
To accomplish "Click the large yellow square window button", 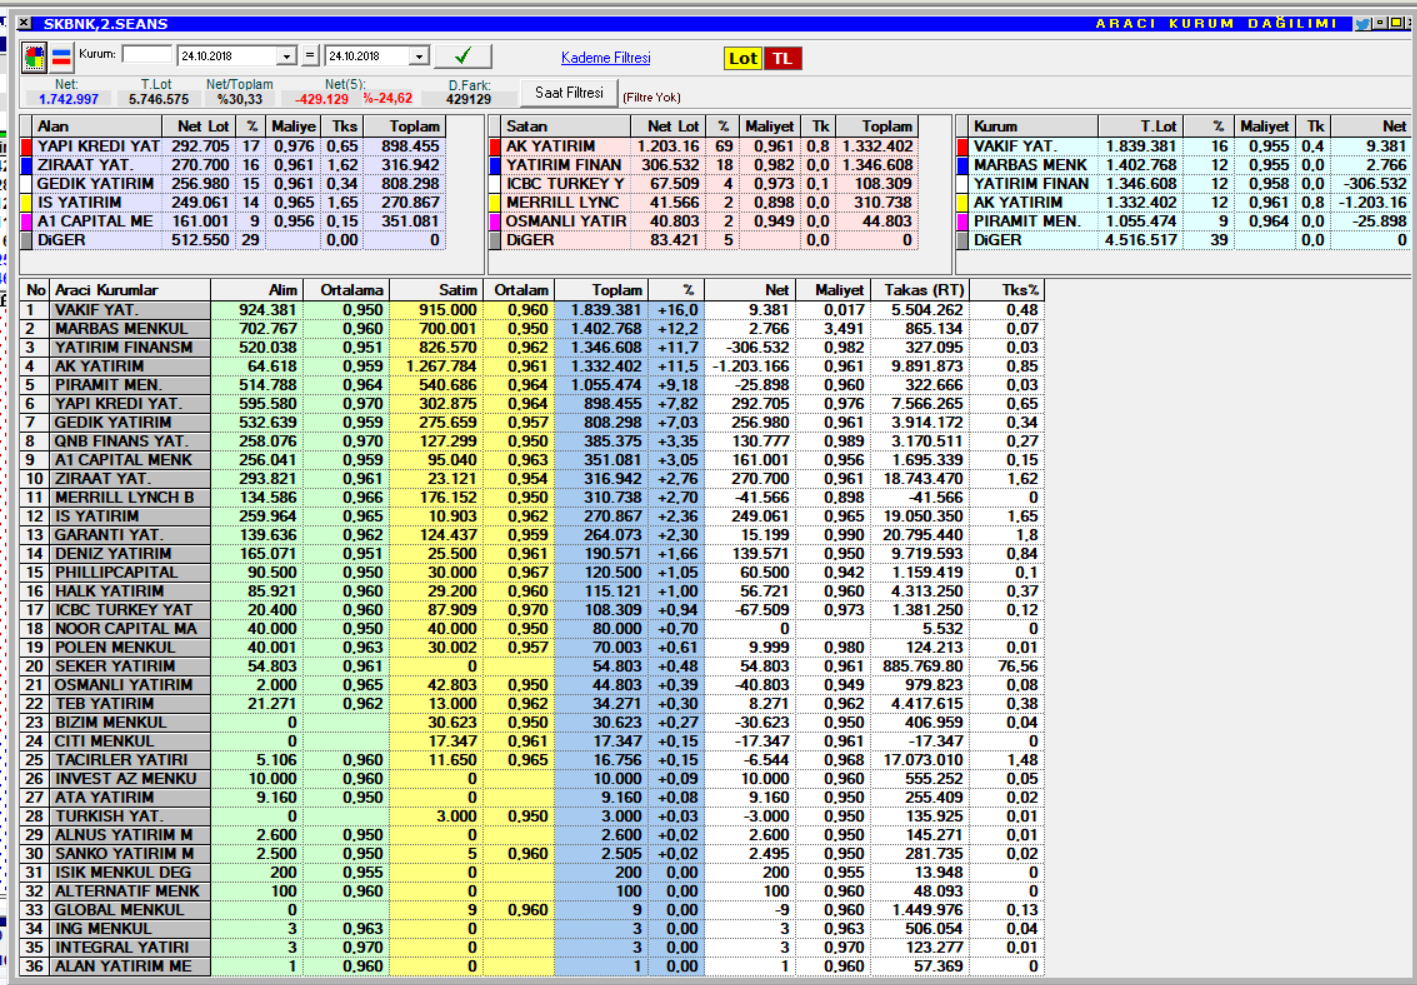I will tap(1395, 22).
